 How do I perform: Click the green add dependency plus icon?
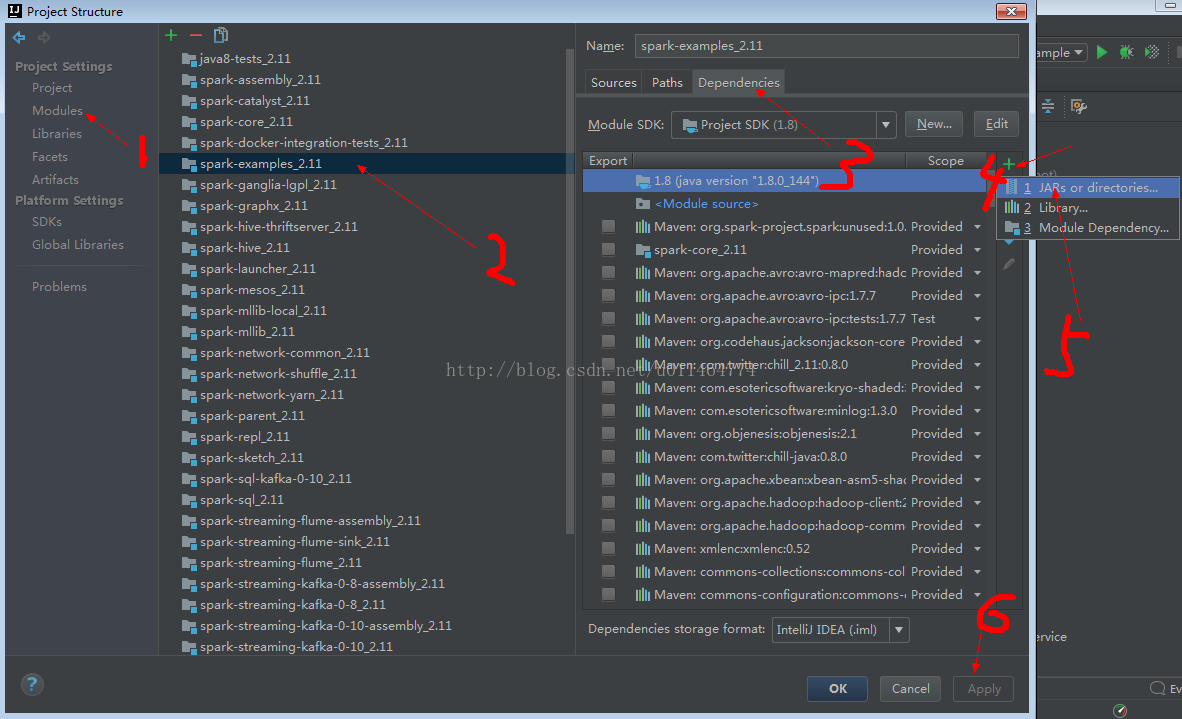coord(1009,164)
